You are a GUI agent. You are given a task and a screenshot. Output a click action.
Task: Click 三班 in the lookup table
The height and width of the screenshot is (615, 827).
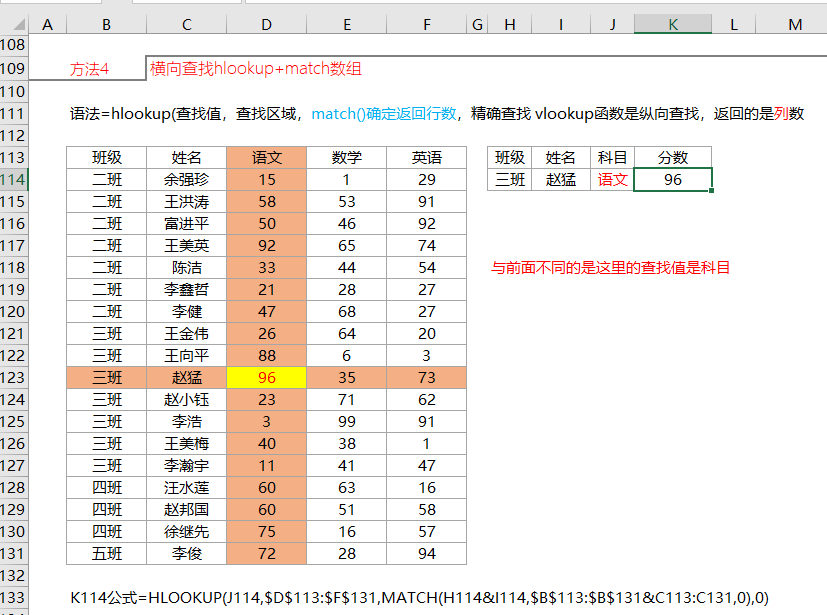click(509, 180)
